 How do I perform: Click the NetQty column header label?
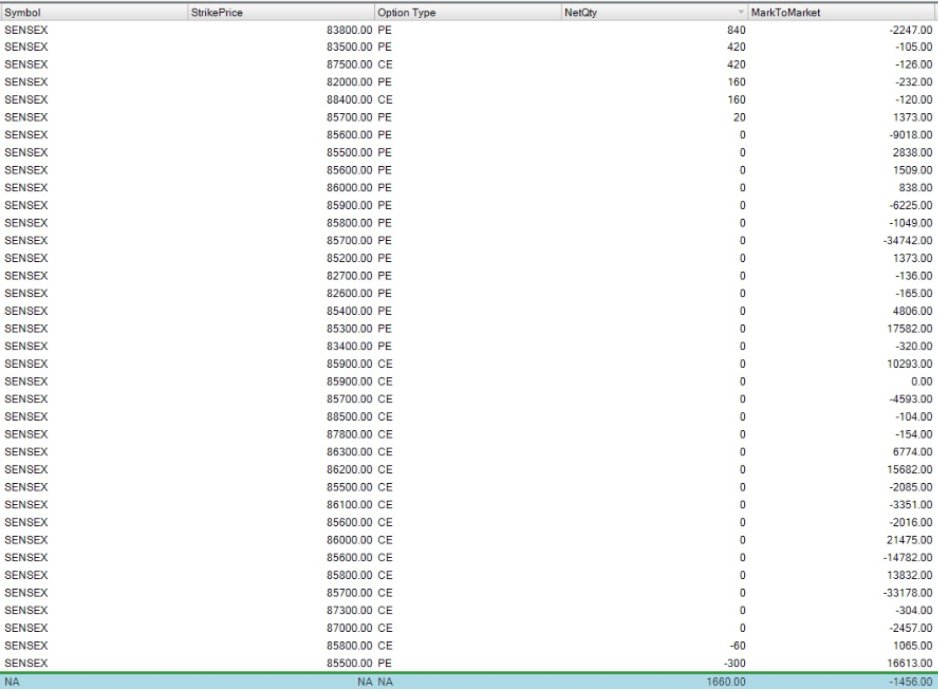click(580, 13)
